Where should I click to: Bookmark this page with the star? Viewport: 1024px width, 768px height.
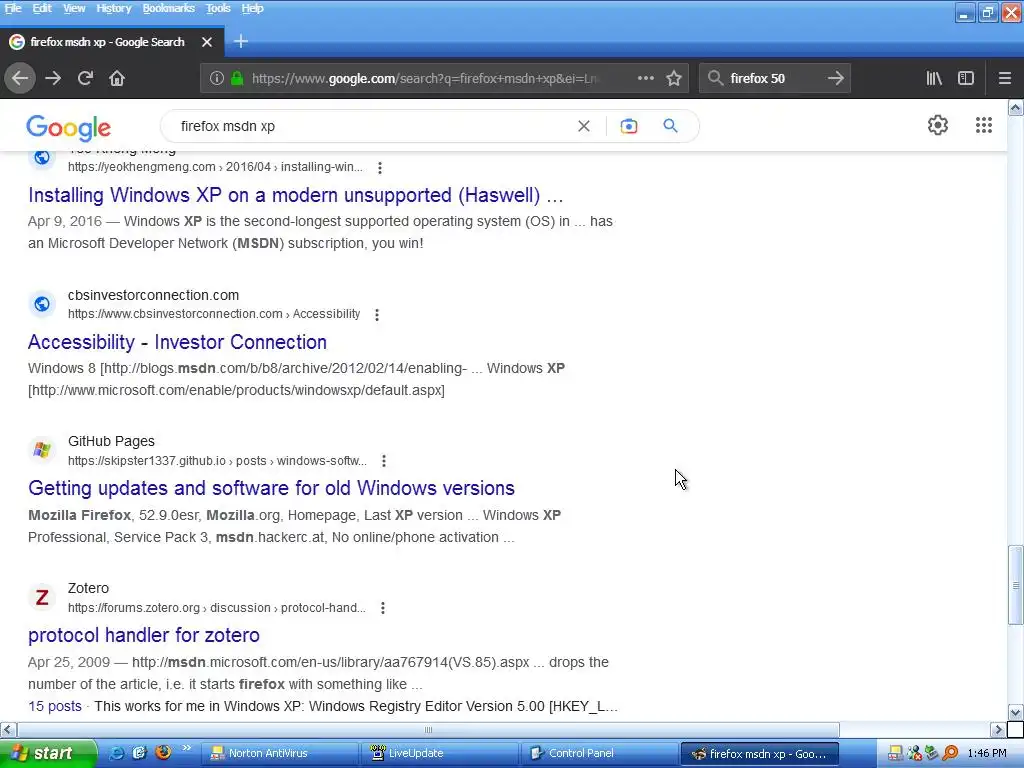(674, 78)
